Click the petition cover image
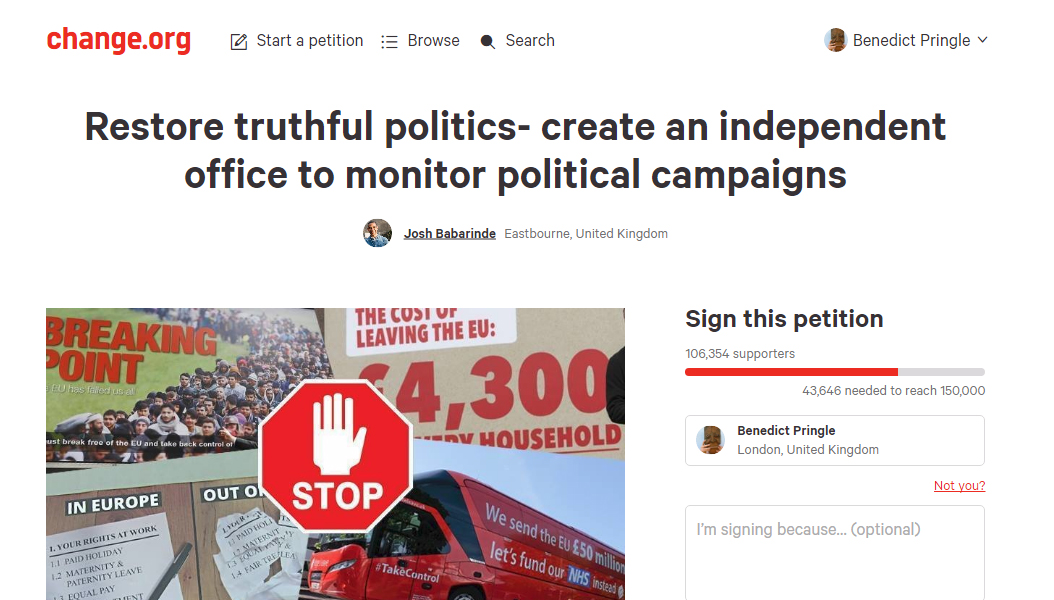This screenshot has height=600, width=1054. pos(335,453)
